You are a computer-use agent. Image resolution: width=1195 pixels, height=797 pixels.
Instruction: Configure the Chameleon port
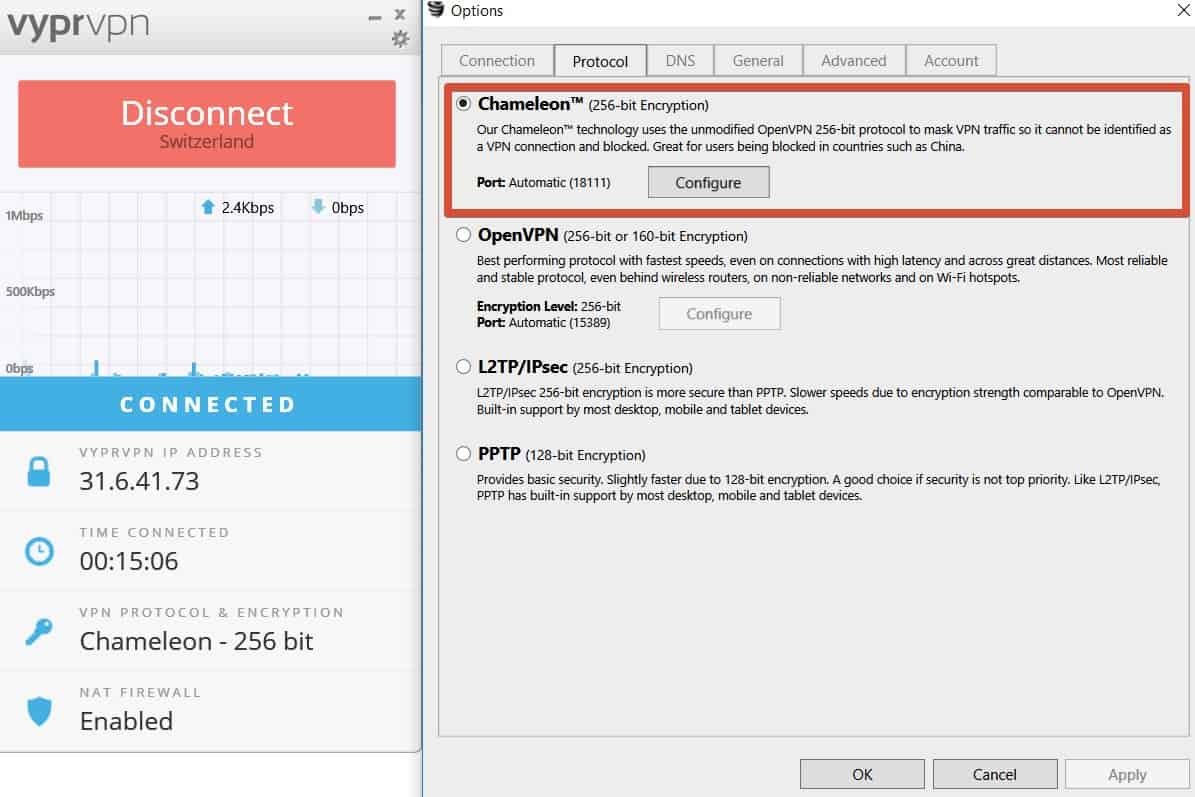click(708, 182)
